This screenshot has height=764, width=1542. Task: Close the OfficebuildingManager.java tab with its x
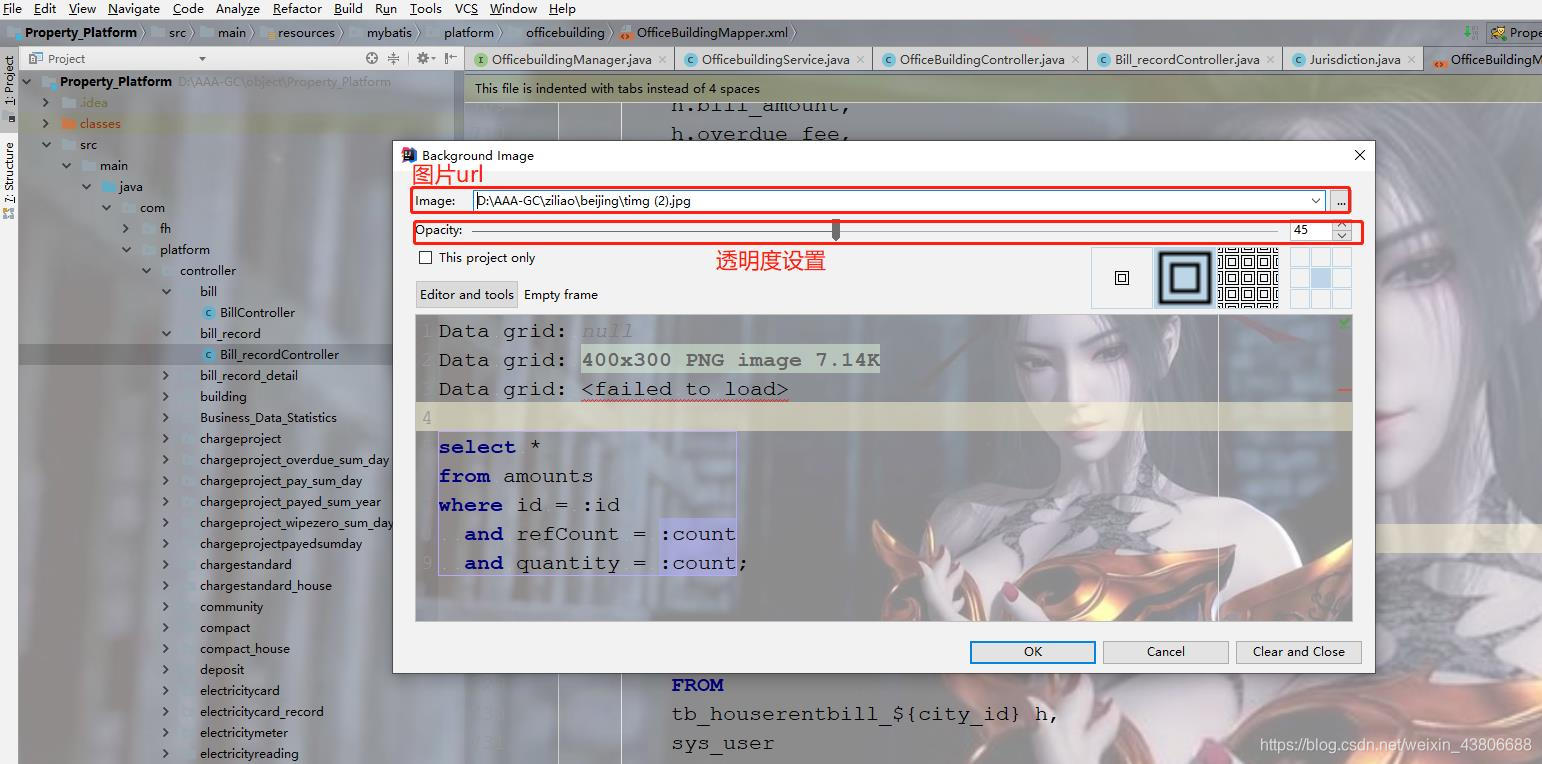[663, 59]
